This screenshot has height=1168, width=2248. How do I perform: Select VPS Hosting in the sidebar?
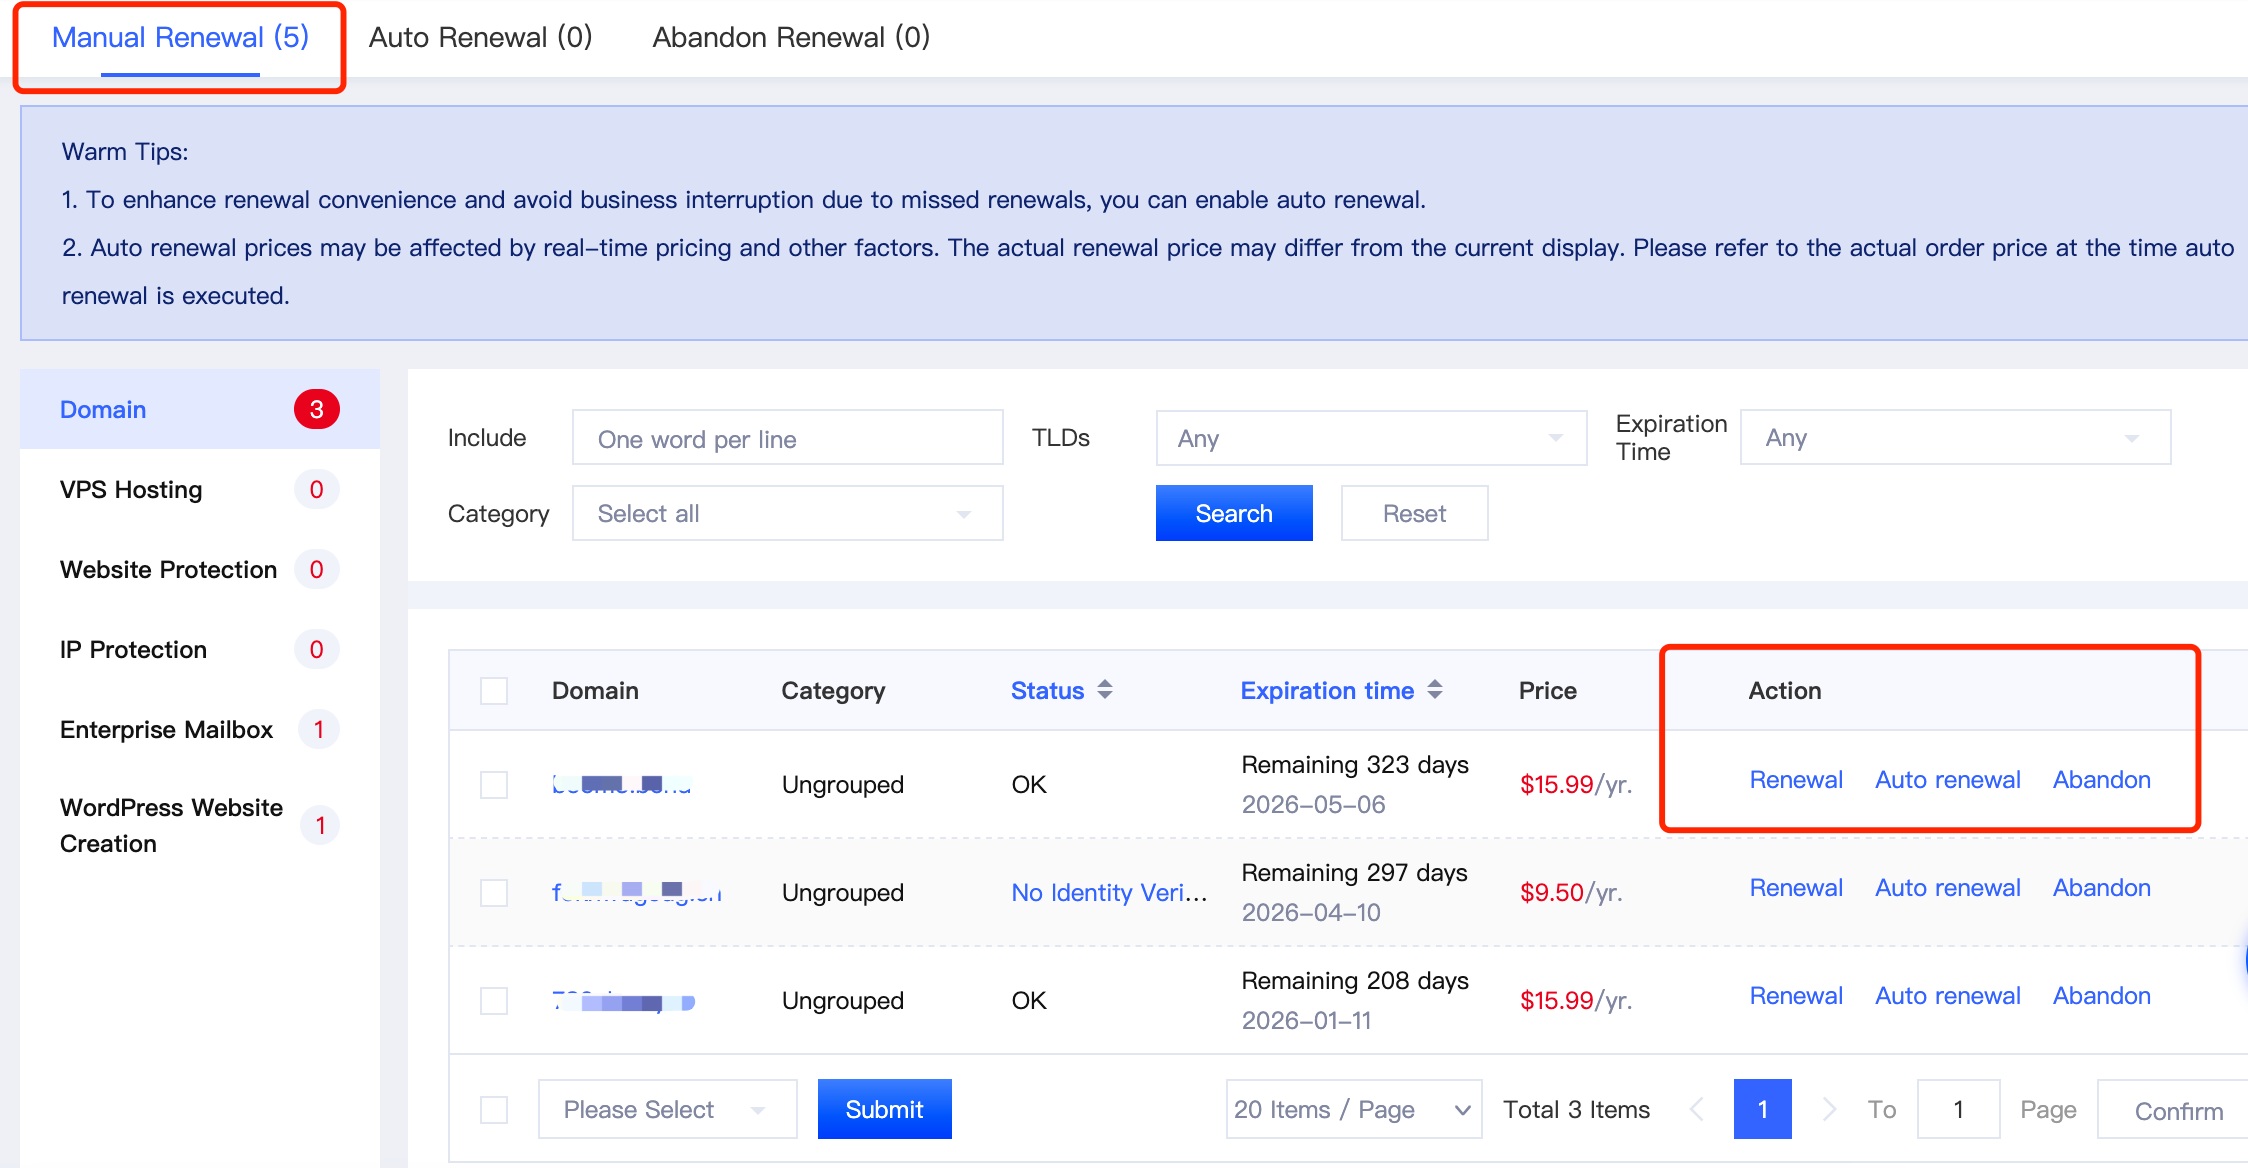point(200,489)
